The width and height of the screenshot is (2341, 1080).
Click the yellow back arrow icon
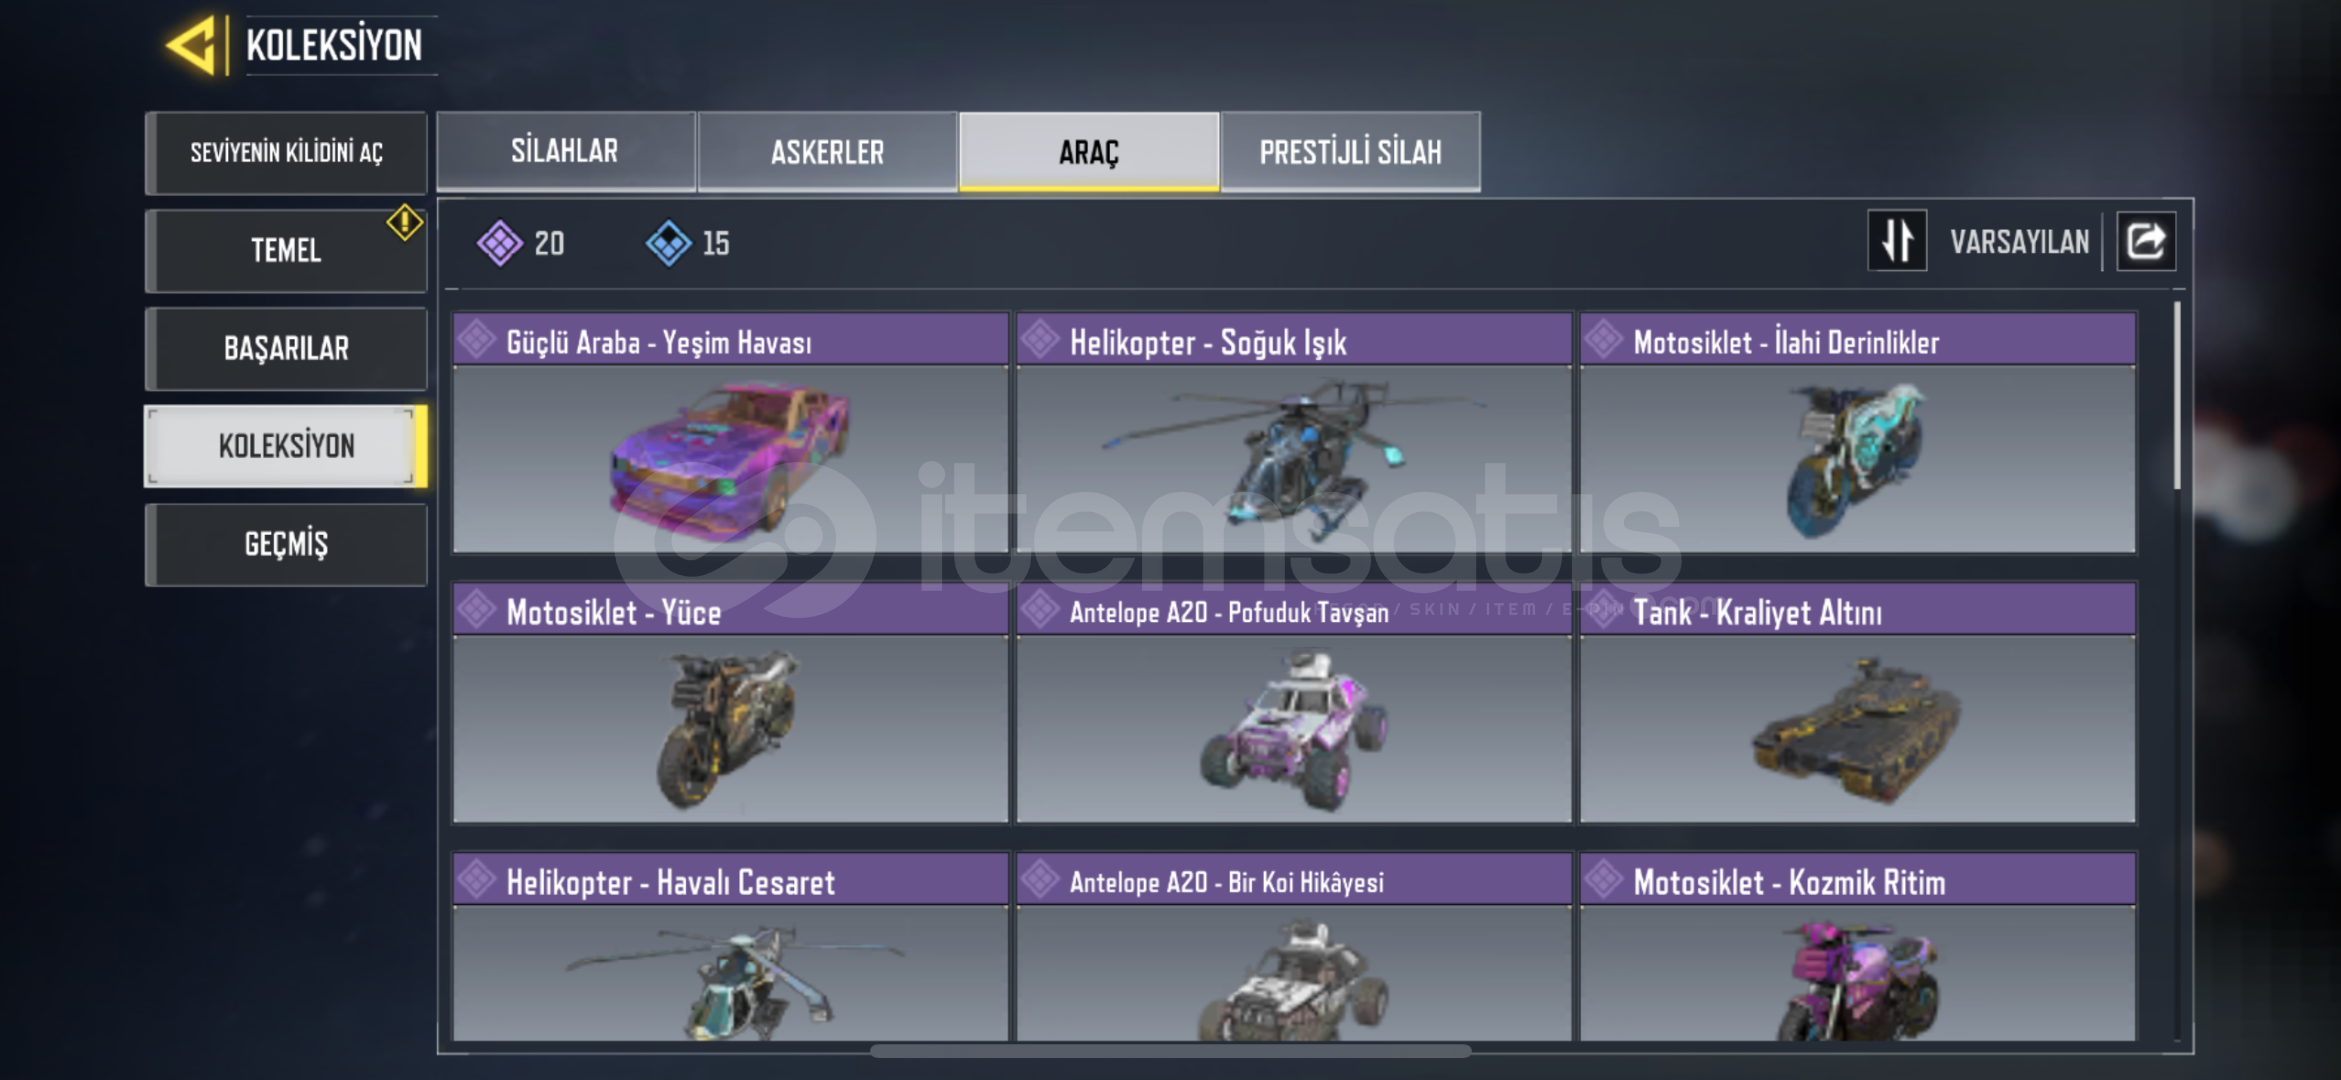[191, 45]
